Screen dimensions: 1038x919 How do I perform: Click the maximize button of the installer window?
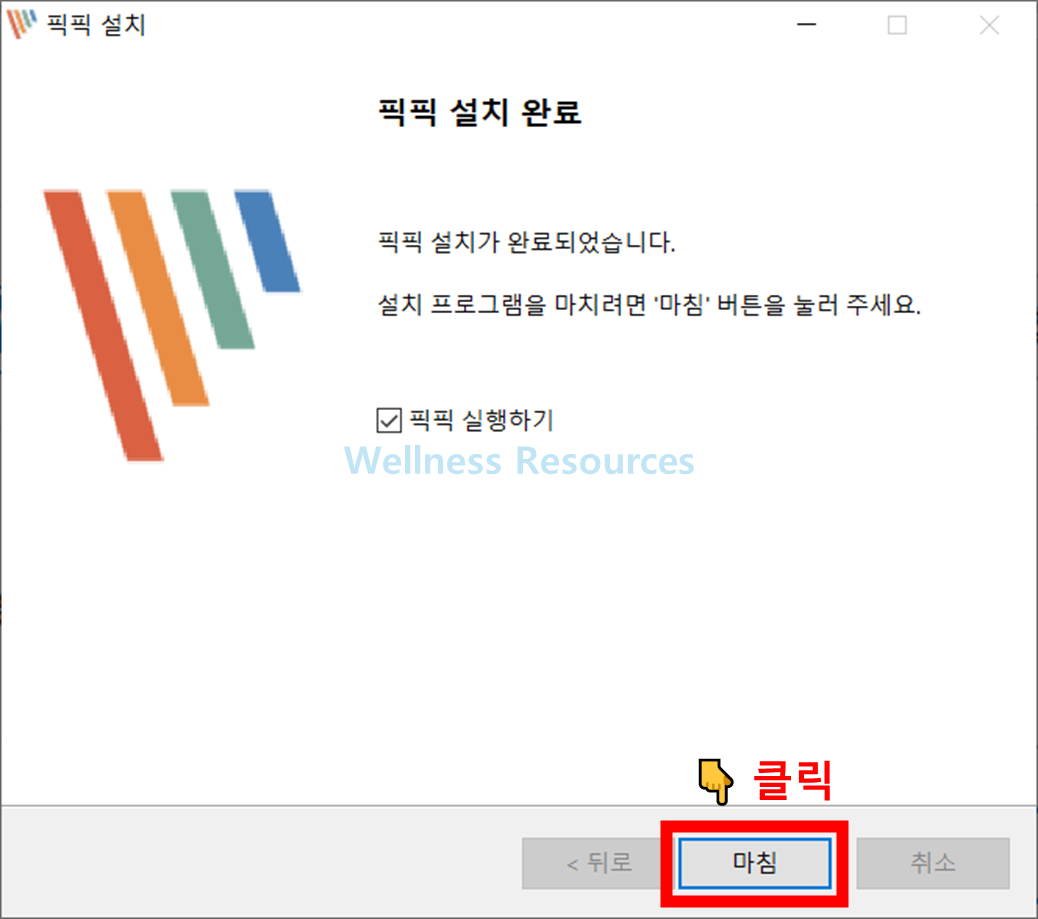point(898,25)
